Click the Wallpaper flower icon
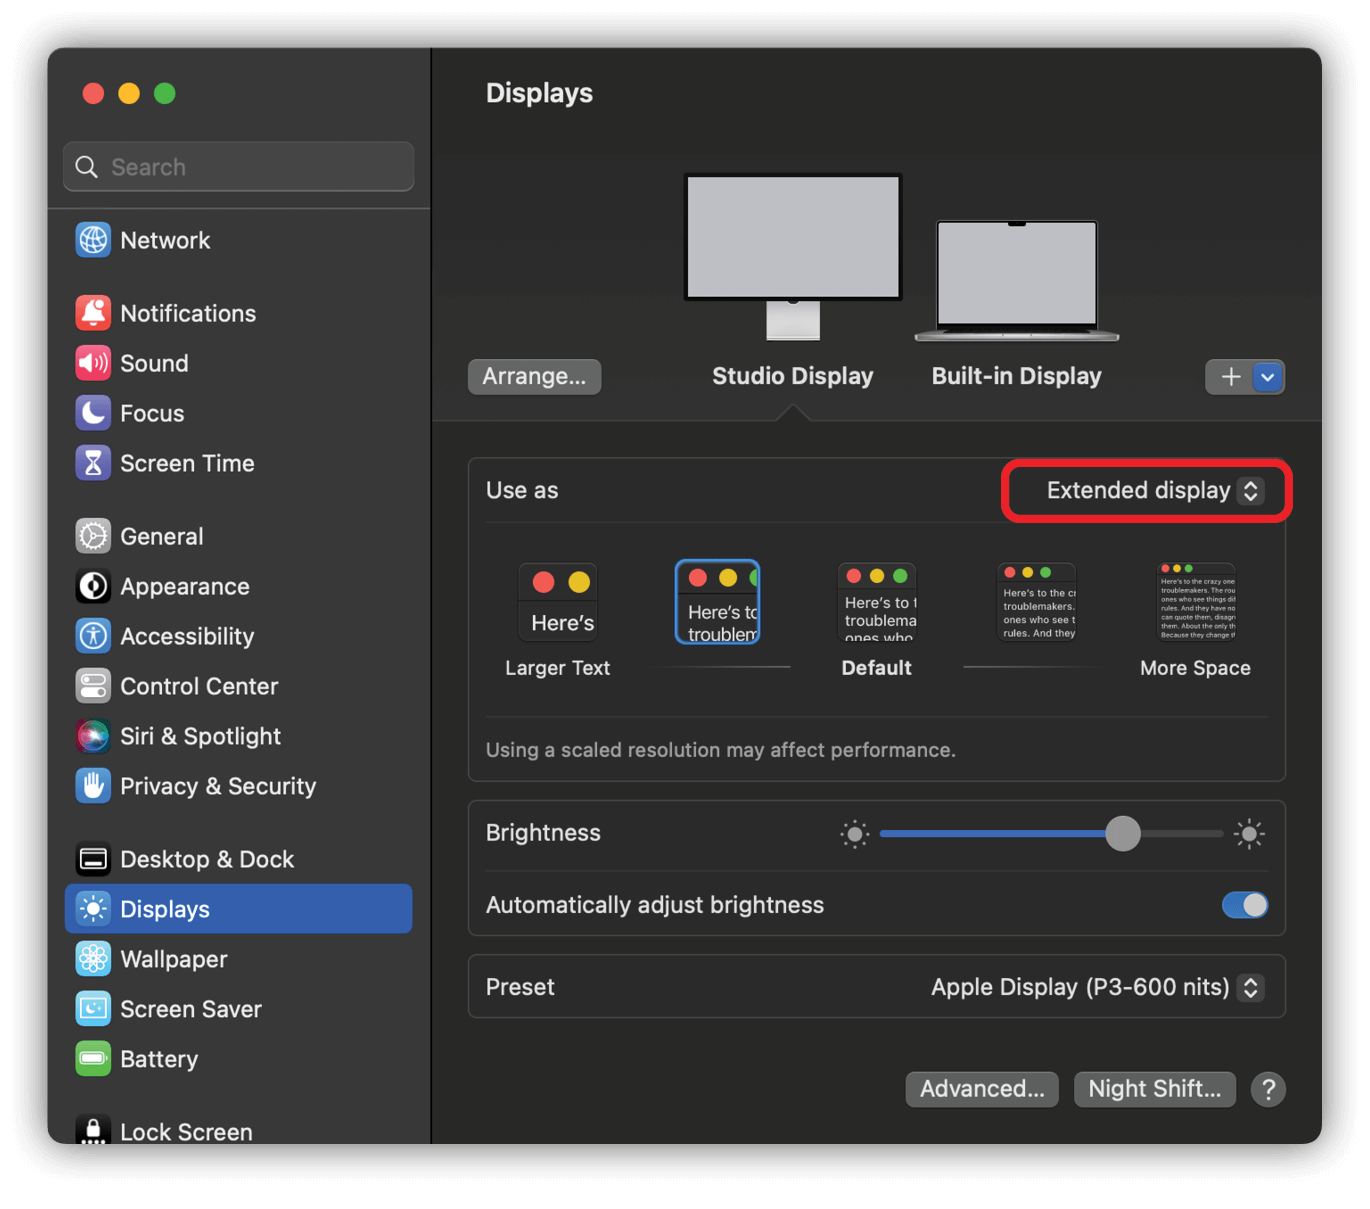The width and height of the screenshot is (1370, 1209). tap(93, 959)
